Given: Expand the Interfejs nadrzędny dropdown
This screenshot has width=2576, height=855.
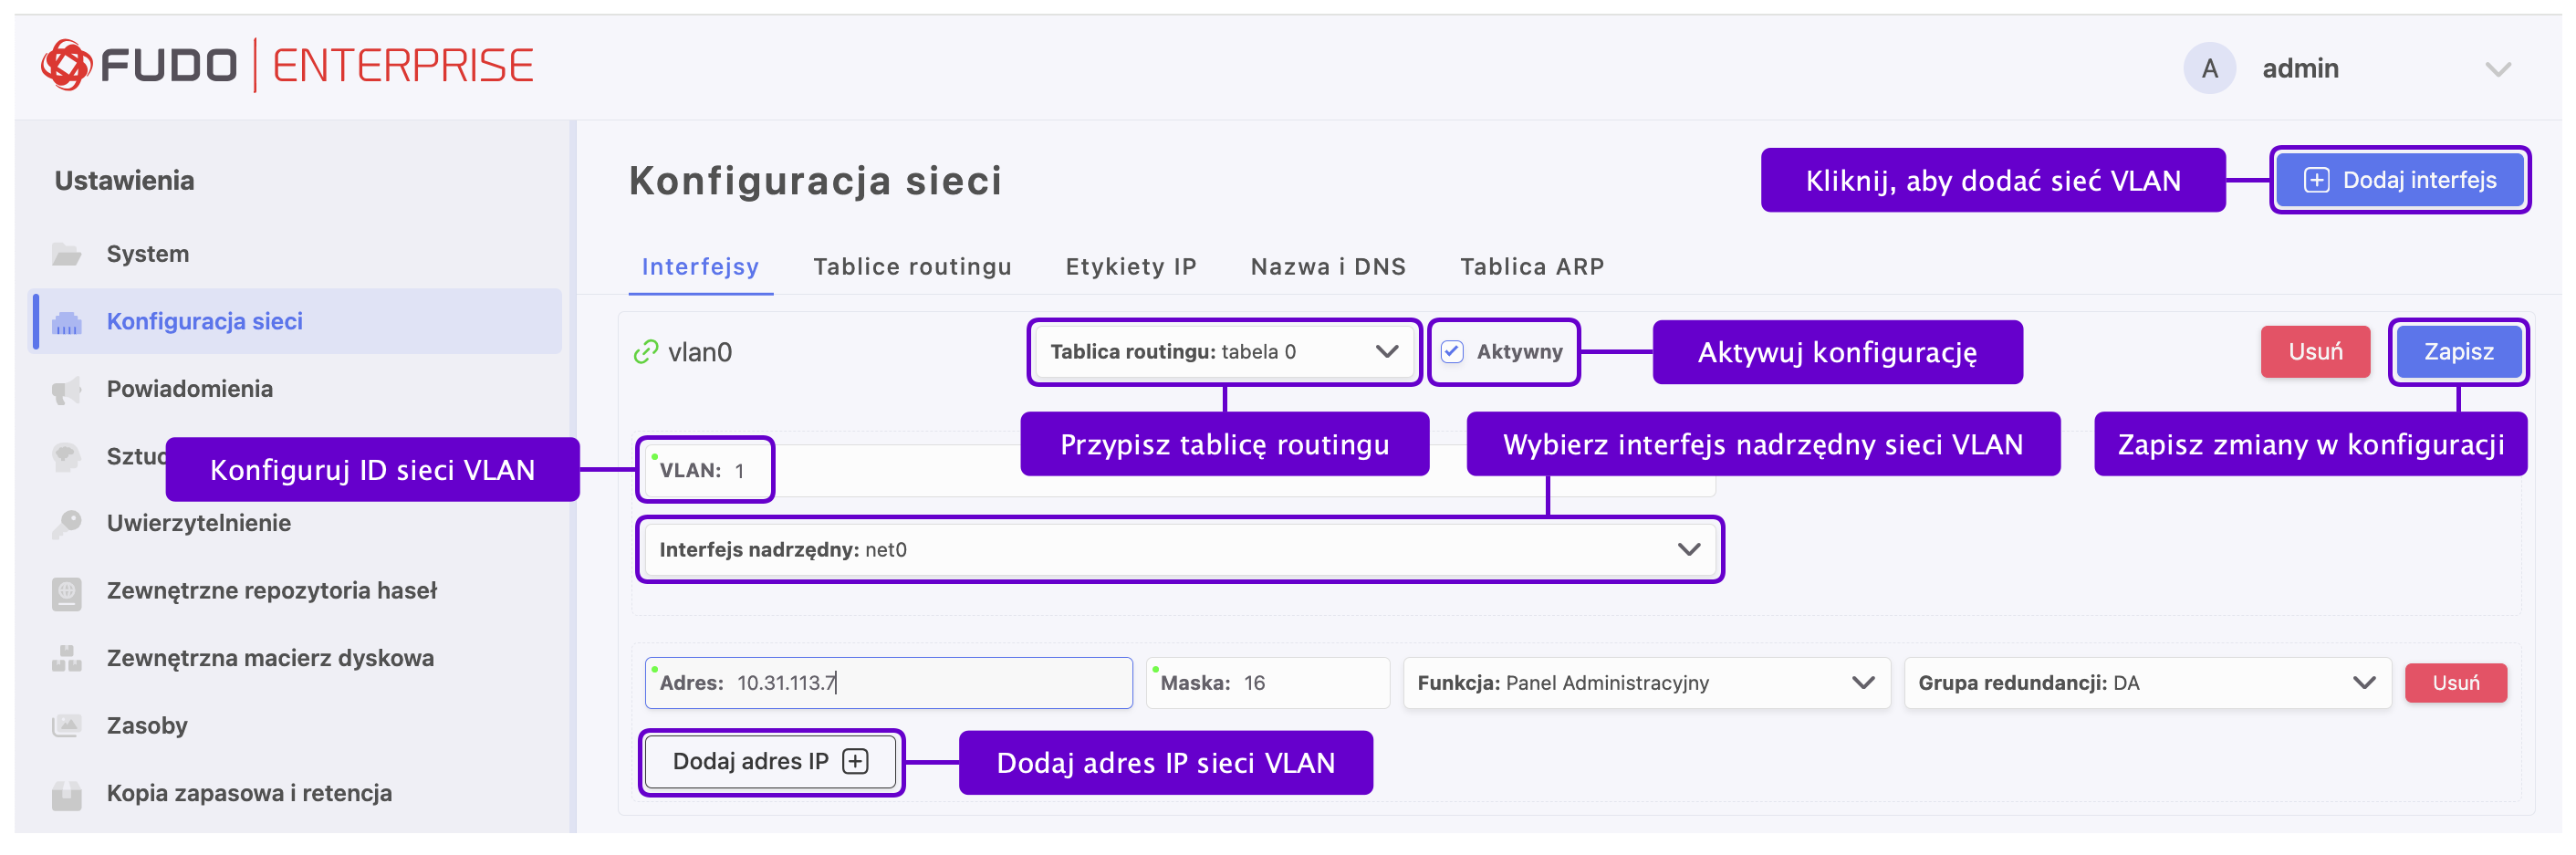Looking at the screenshot, I should click(x=1179, y=549).
